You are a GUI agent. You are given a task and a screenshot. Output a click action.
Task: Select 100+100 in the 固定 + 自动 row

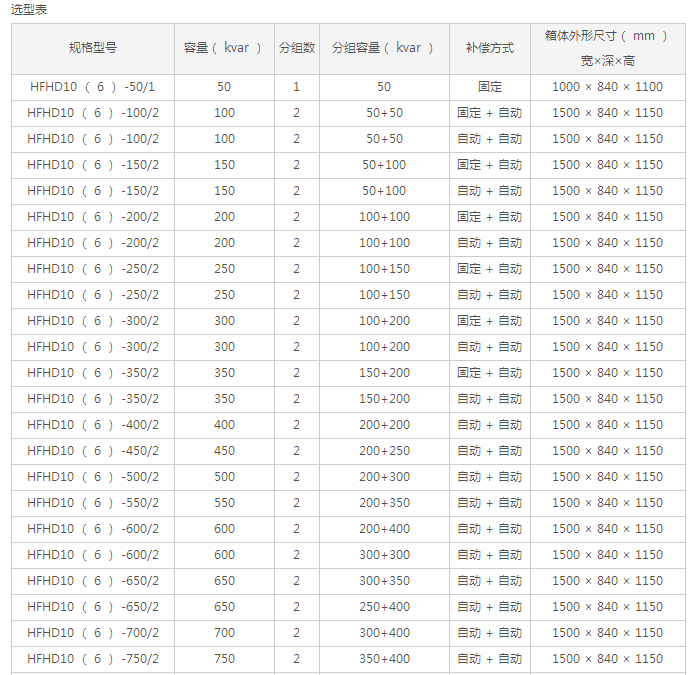384,217
